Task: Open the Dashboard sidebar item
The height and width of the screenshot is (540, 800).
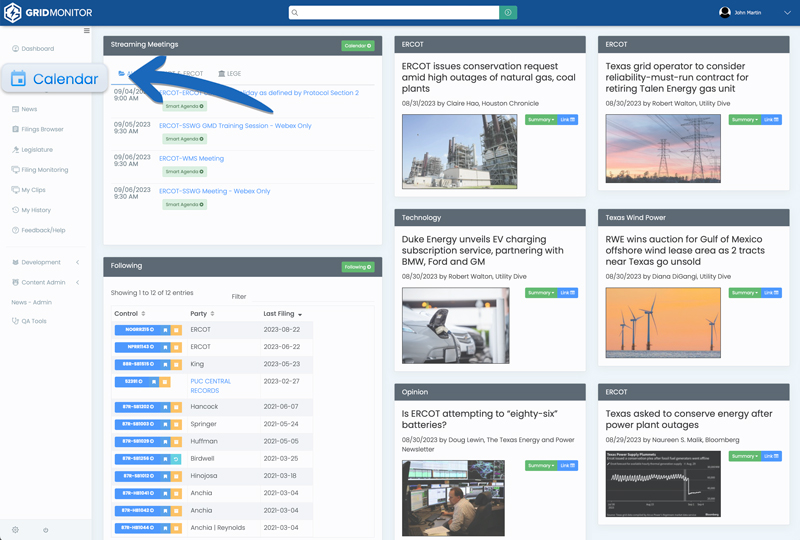Action: [33, 49]
